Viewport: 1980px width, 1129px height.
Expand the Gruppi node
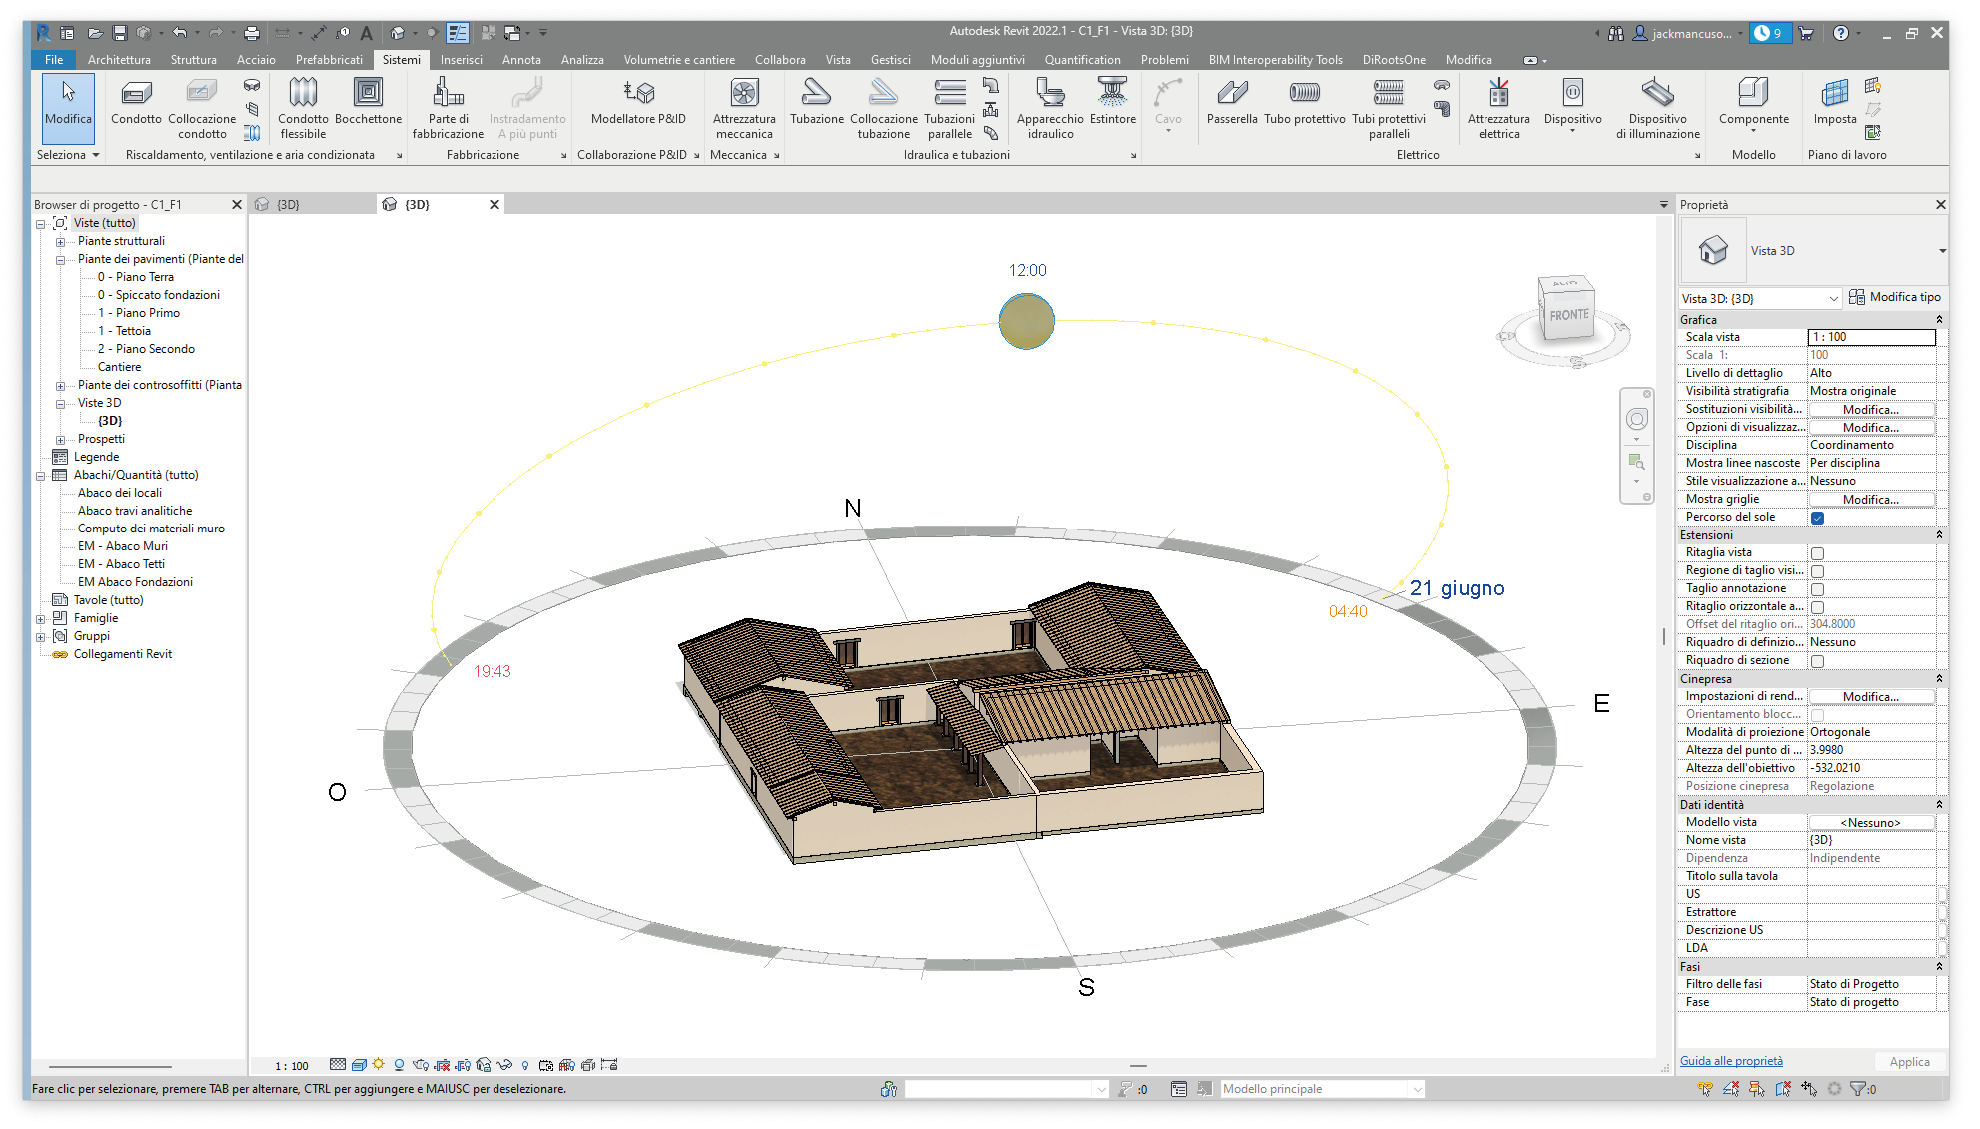click(41, 637)
